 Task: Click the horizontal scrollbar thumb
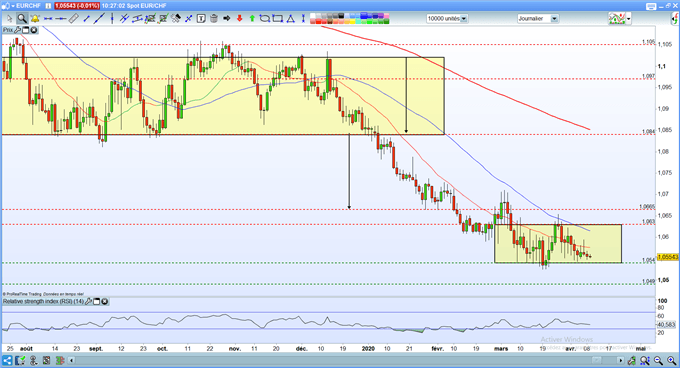[x=597, y=360]
